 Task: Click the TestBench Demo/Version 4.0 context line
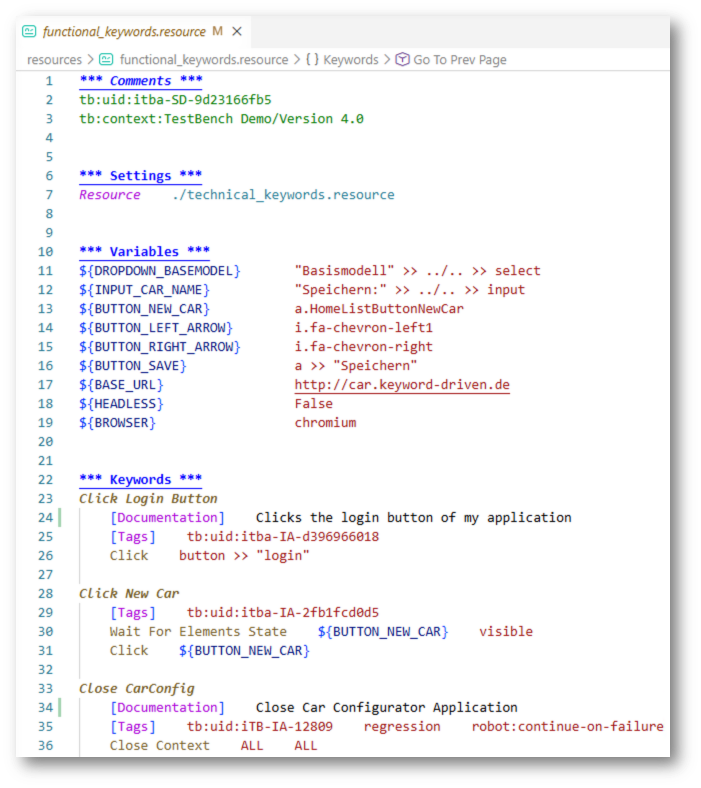(222, 119)
